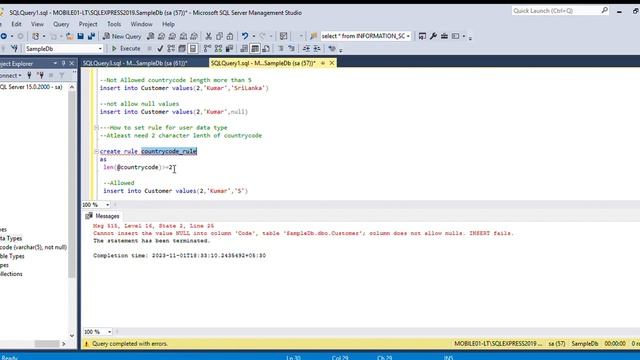
Task: Click the Parse checkmark icon
Action: tap(160, 49)
